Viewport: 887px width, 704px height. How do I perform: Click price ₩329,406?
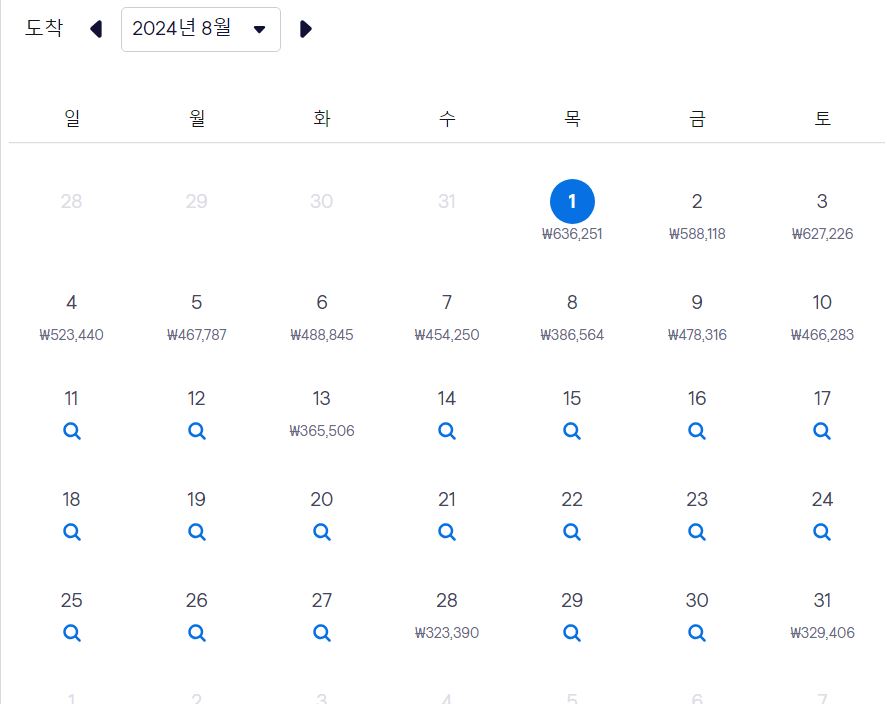tap(822, 632)
